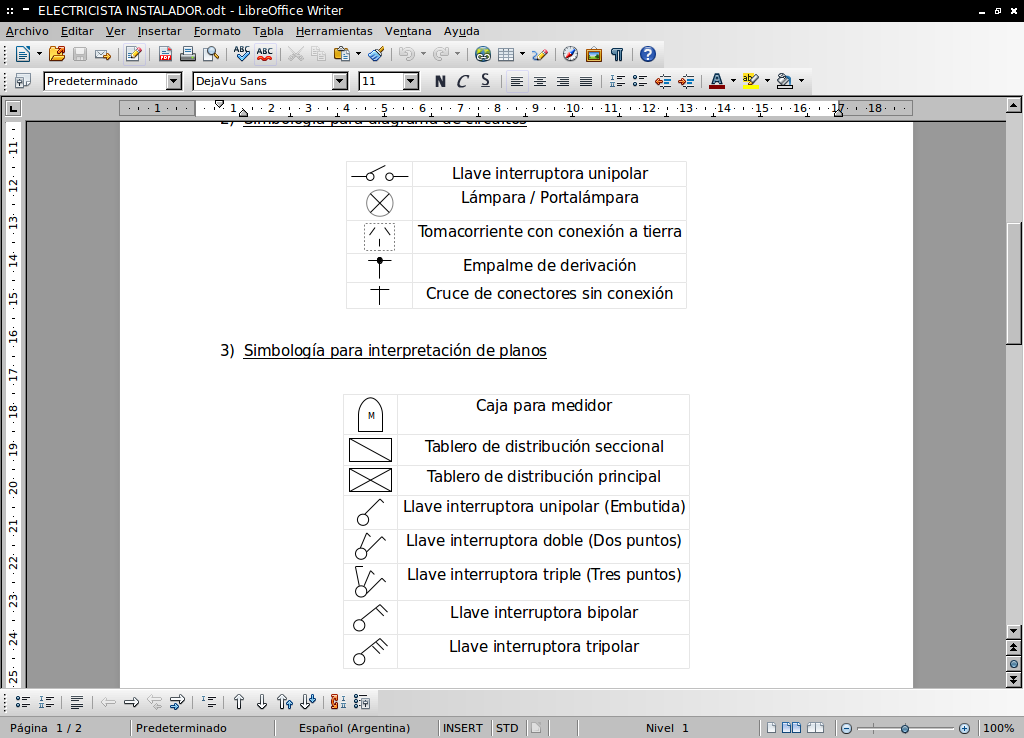Click Español (Argentina) language in status bar

[x=355, y=728]
